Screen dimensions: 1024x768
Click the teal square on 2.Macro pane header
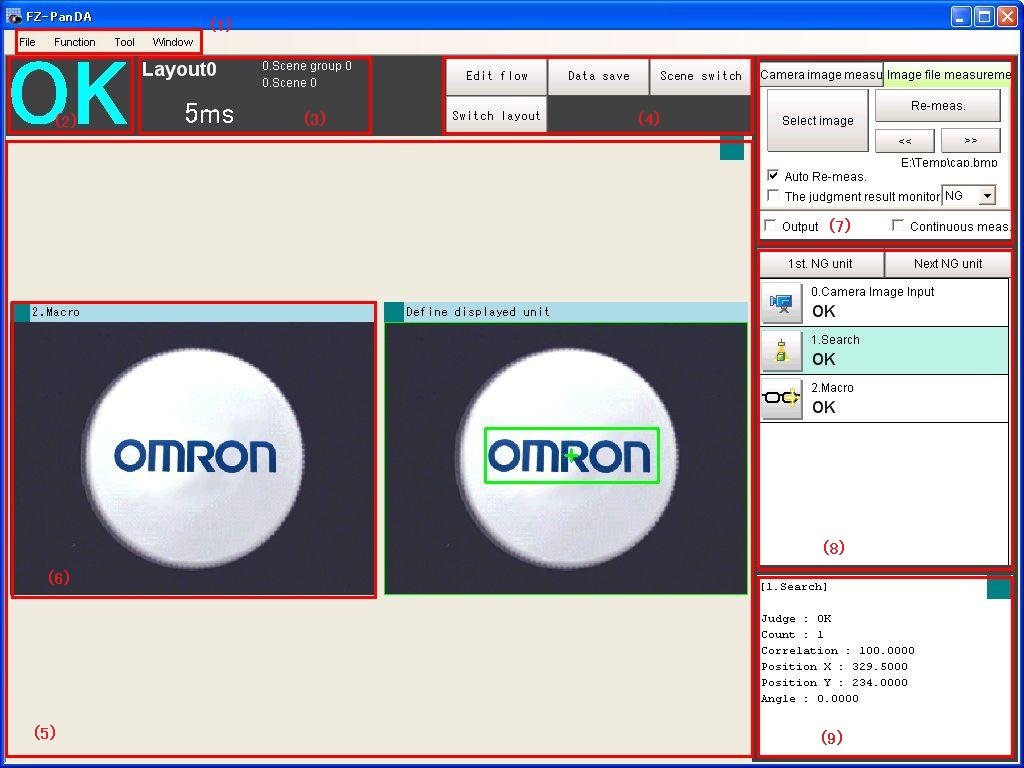click(x=22, y=312)
